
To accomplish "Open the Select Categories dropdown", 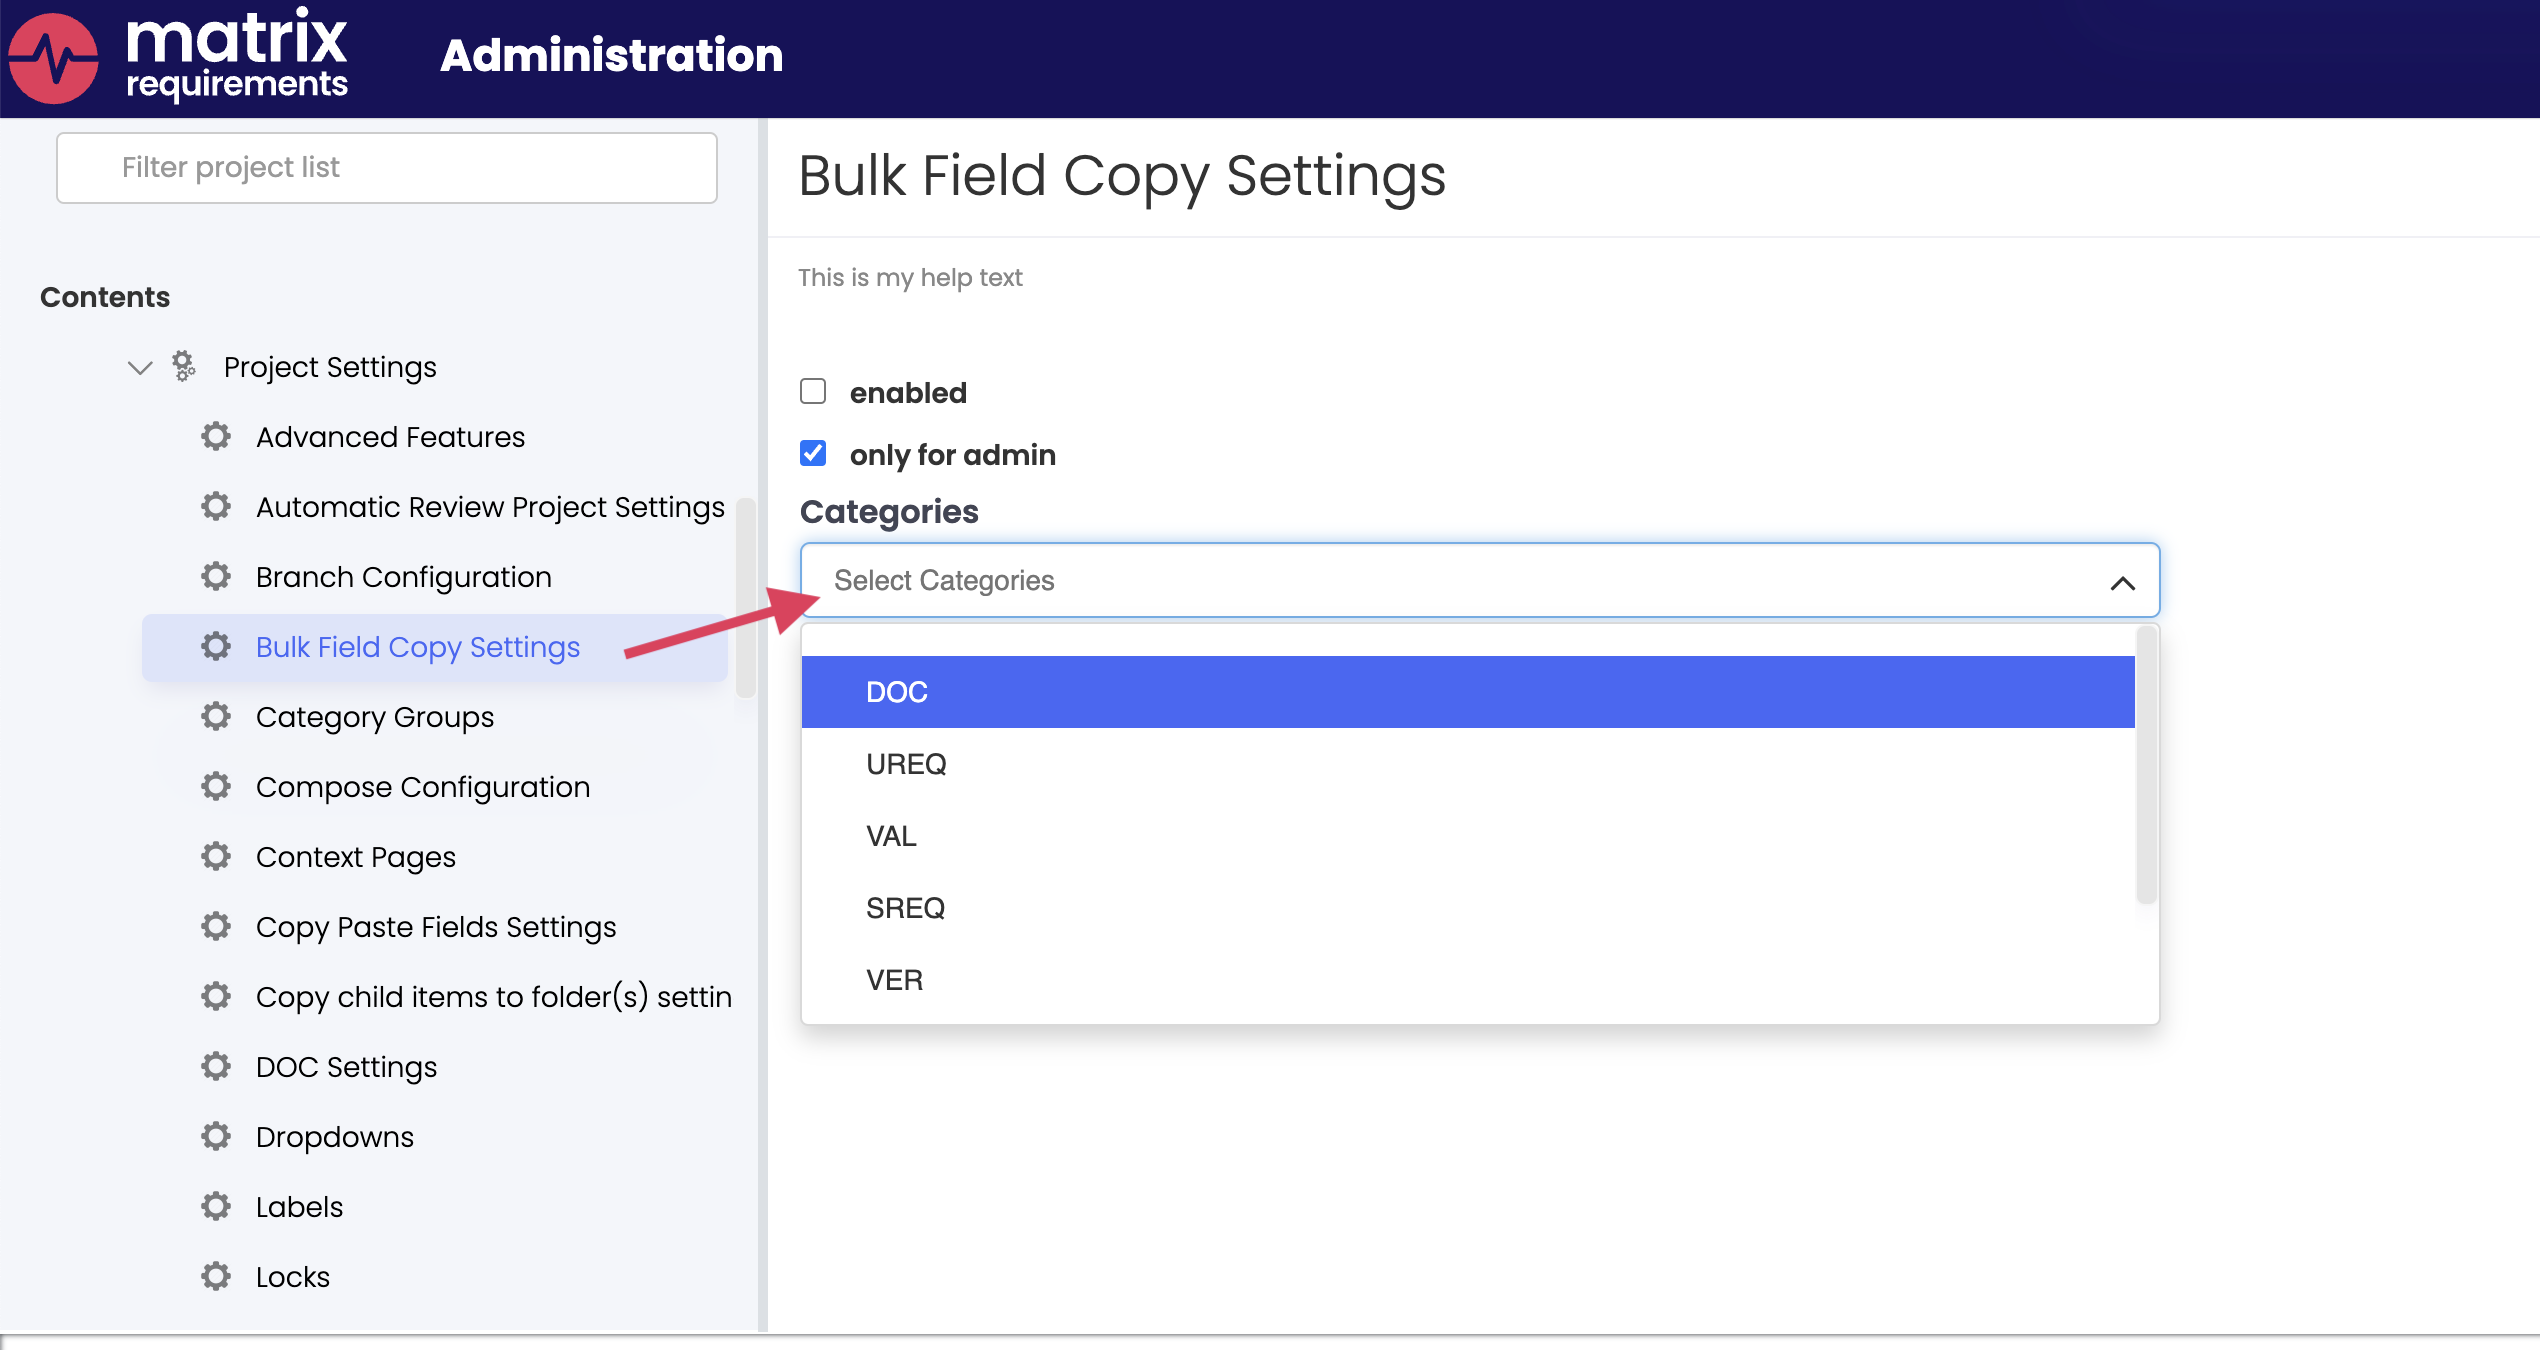I will (1477, 579).
